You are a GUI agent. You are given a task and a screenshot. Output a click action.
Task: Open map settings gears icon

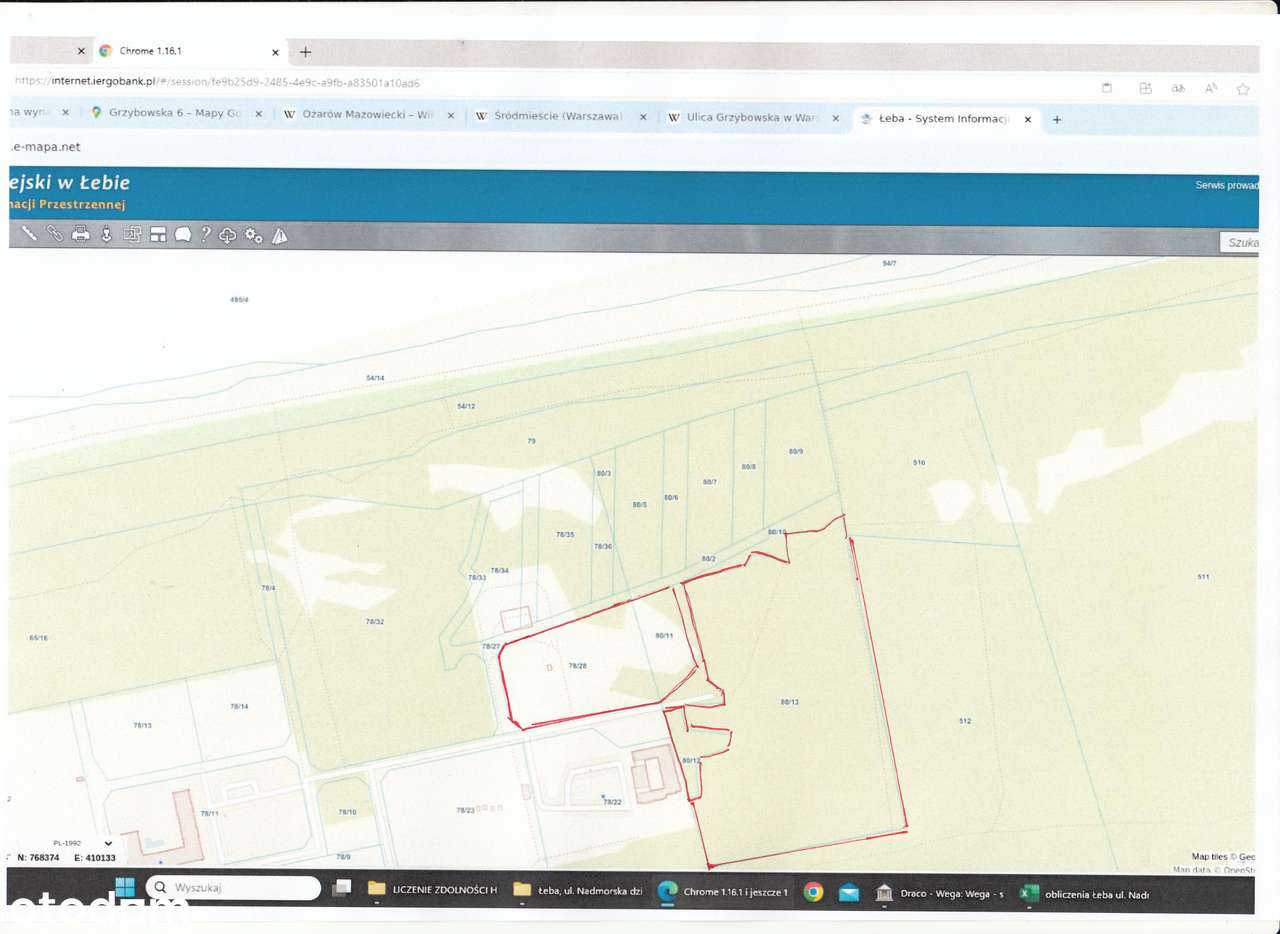click(254, 235)
